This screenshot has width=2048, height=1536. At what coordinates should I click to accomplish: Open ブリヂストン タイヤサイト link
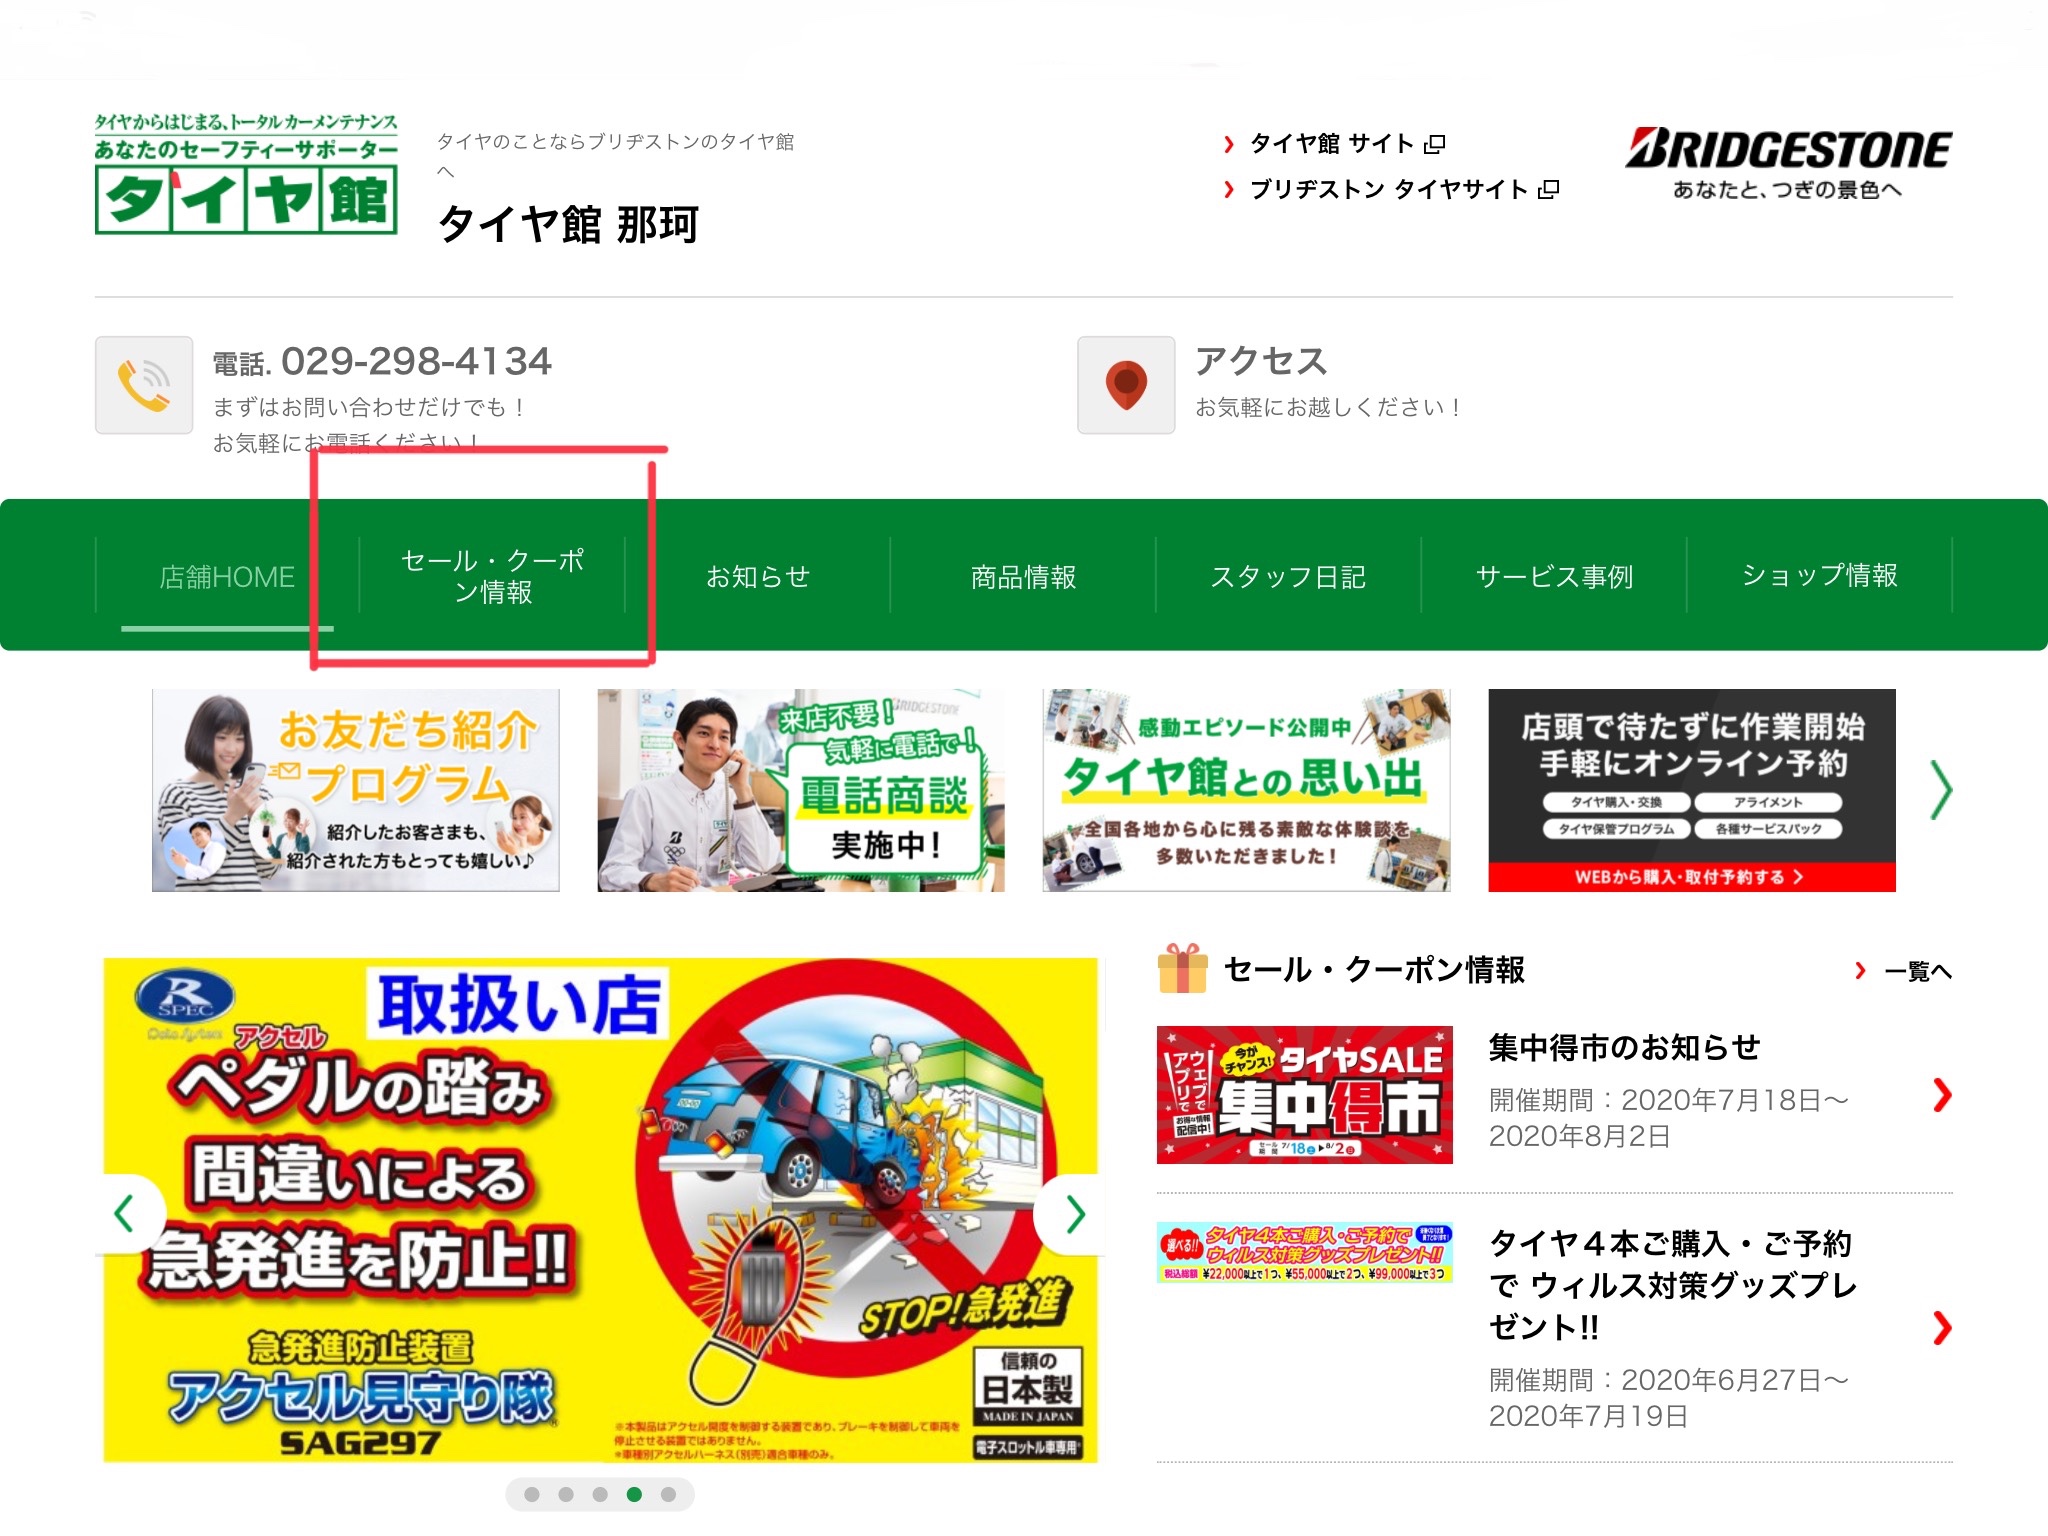[1388, 190]
